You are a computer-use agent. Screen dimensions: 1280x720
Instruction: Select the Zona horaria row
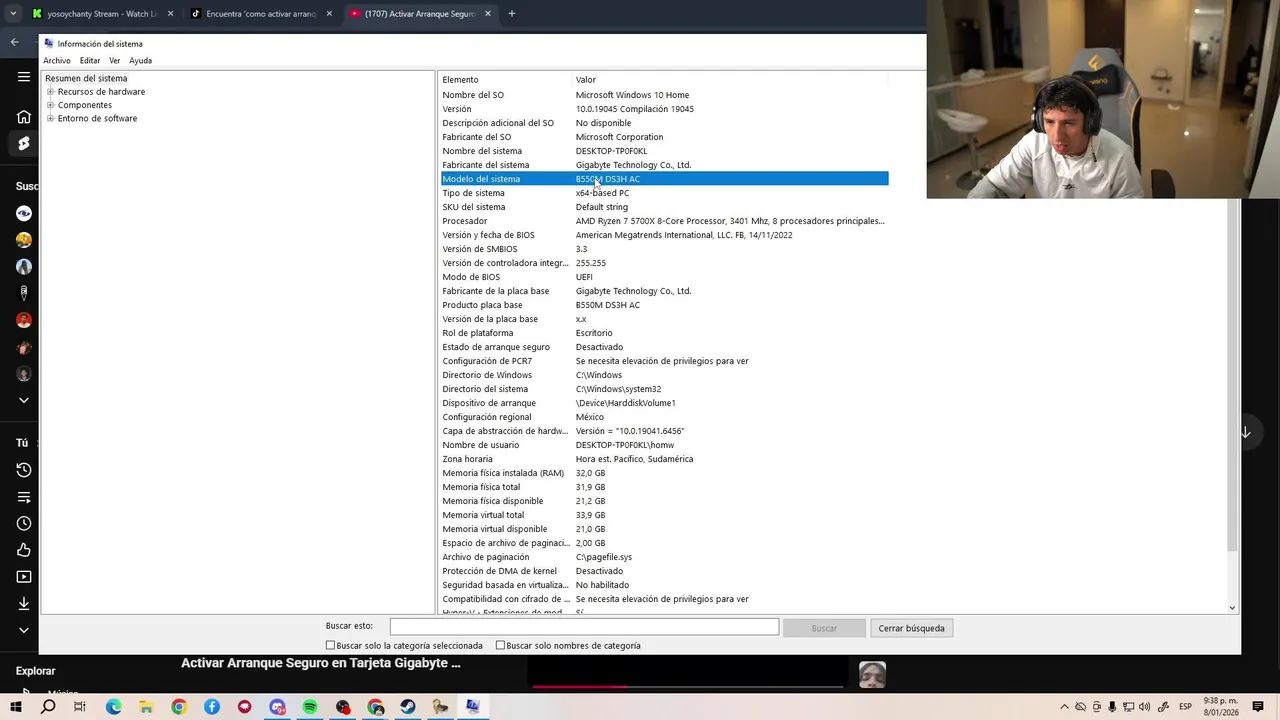tap(665, 459)
